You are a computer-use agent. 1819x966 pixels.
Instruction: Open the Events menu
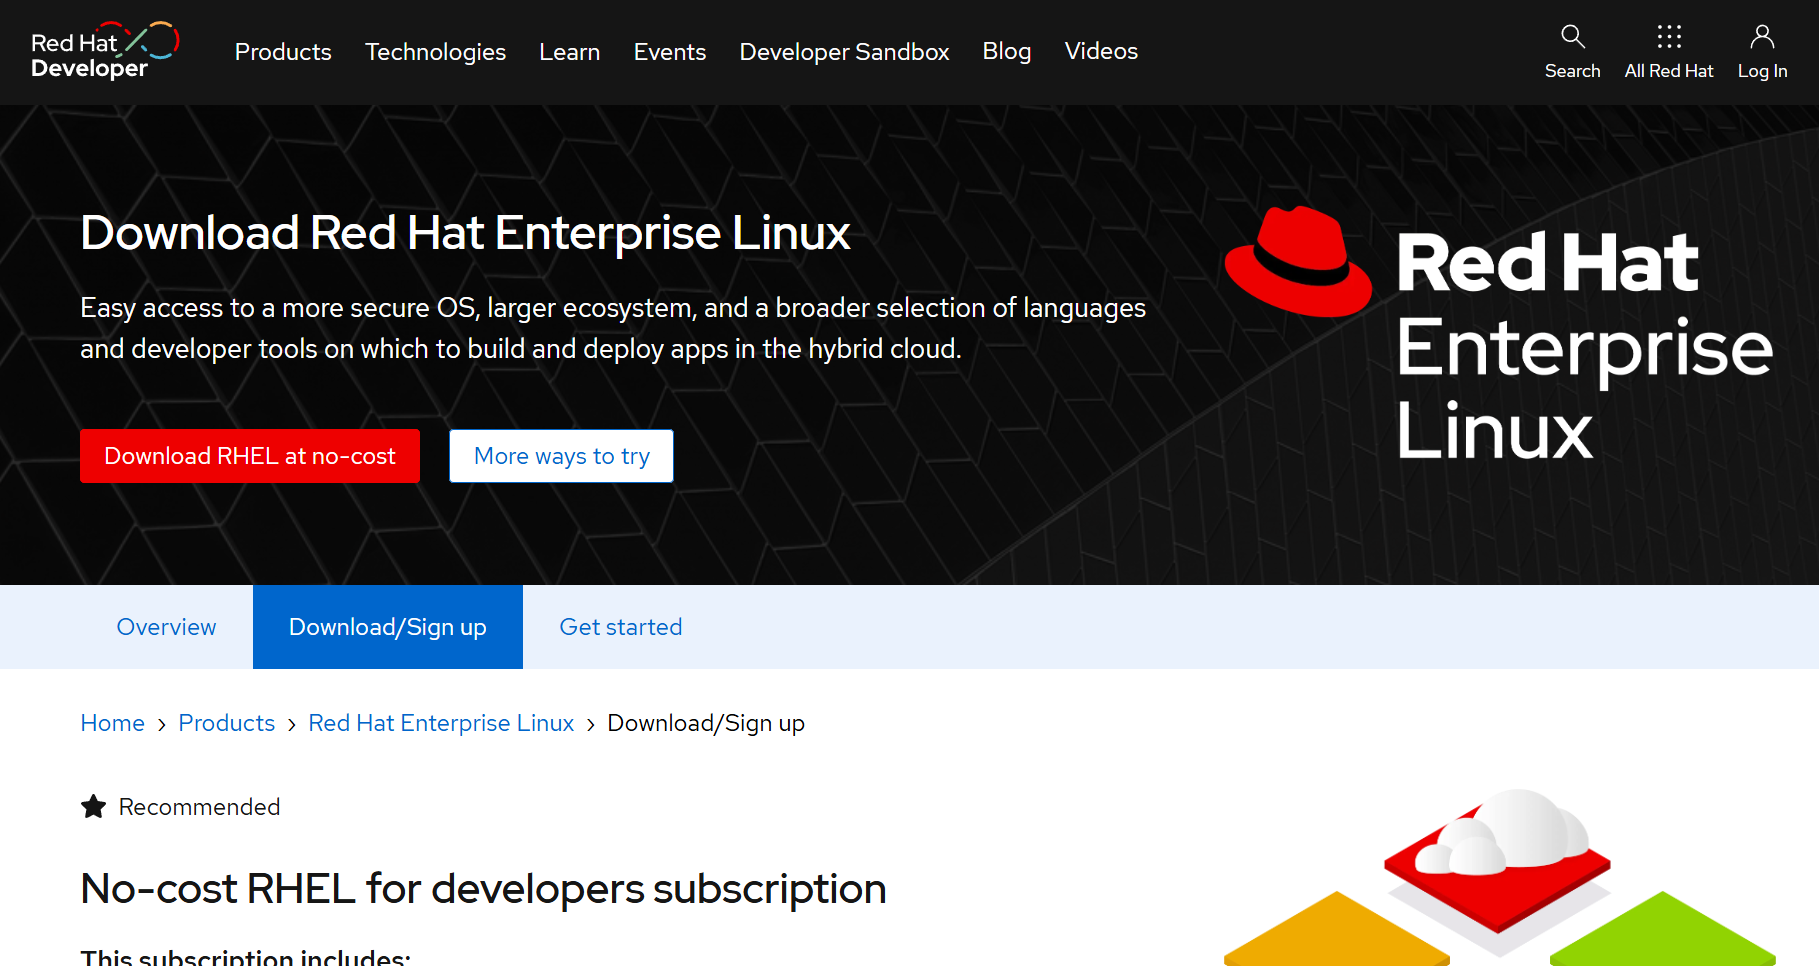(669, 52)
